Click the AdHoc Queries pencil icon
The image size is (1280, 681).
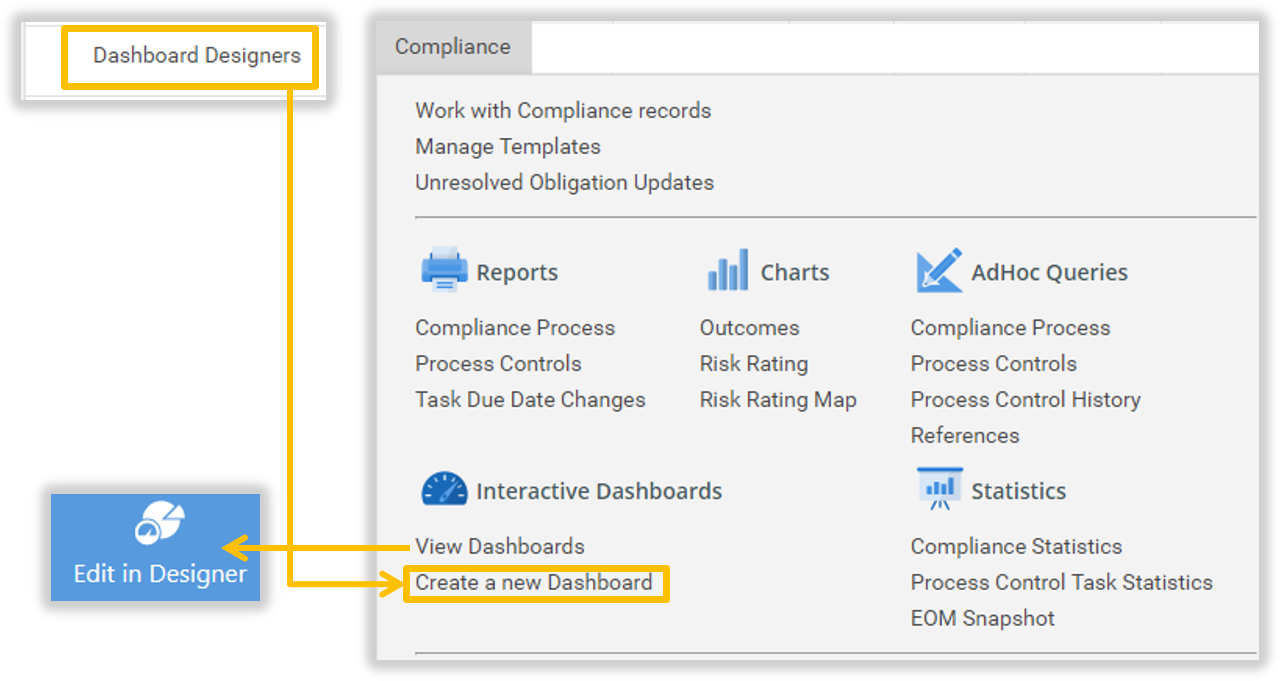(x=938, y=271)
